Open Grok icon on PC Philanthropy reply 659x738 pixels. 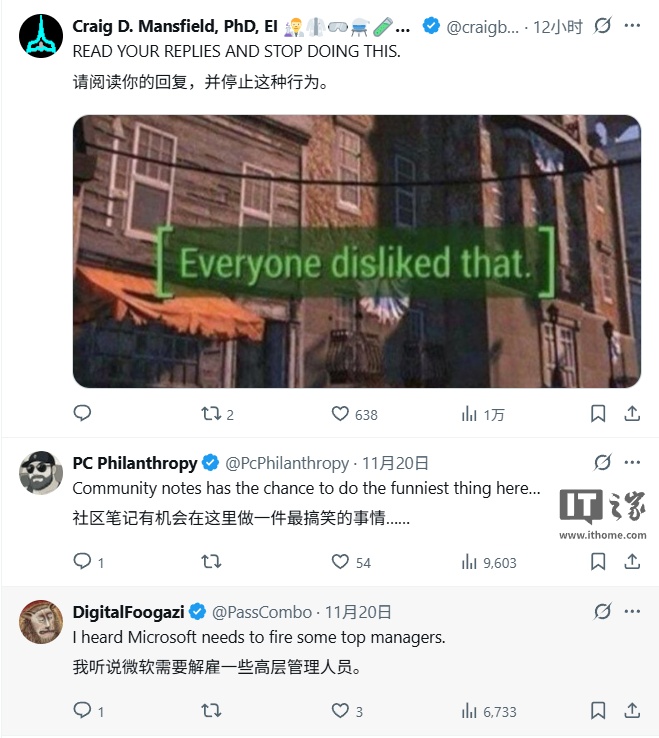point(602,463)
